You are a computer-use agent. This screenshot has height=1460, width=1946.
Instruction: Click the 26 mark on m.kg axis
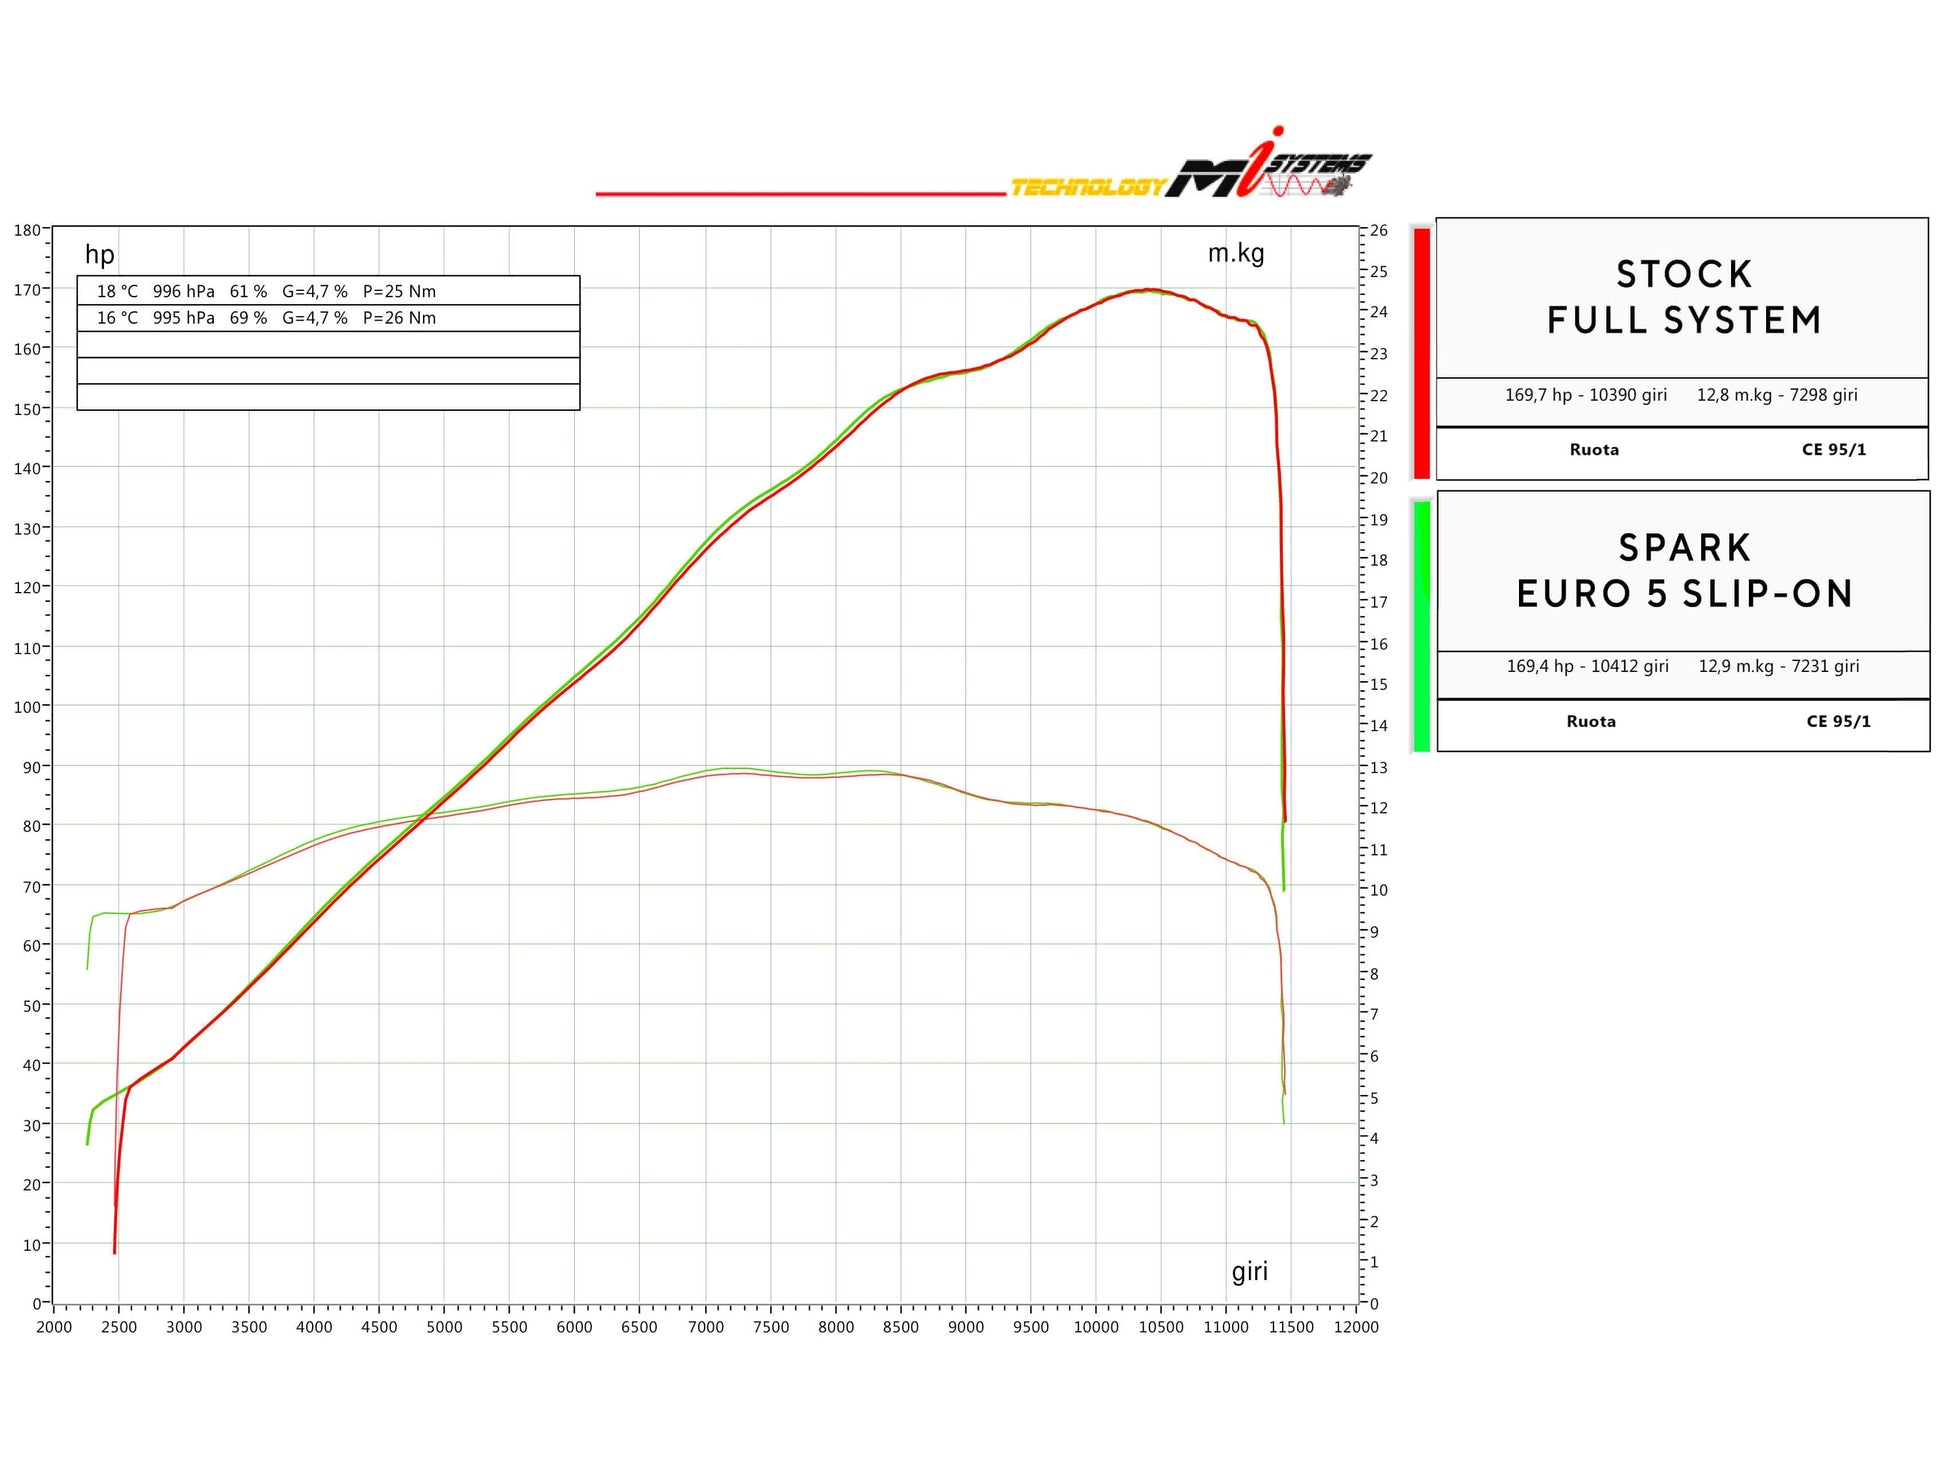[x=1378, y=231]
